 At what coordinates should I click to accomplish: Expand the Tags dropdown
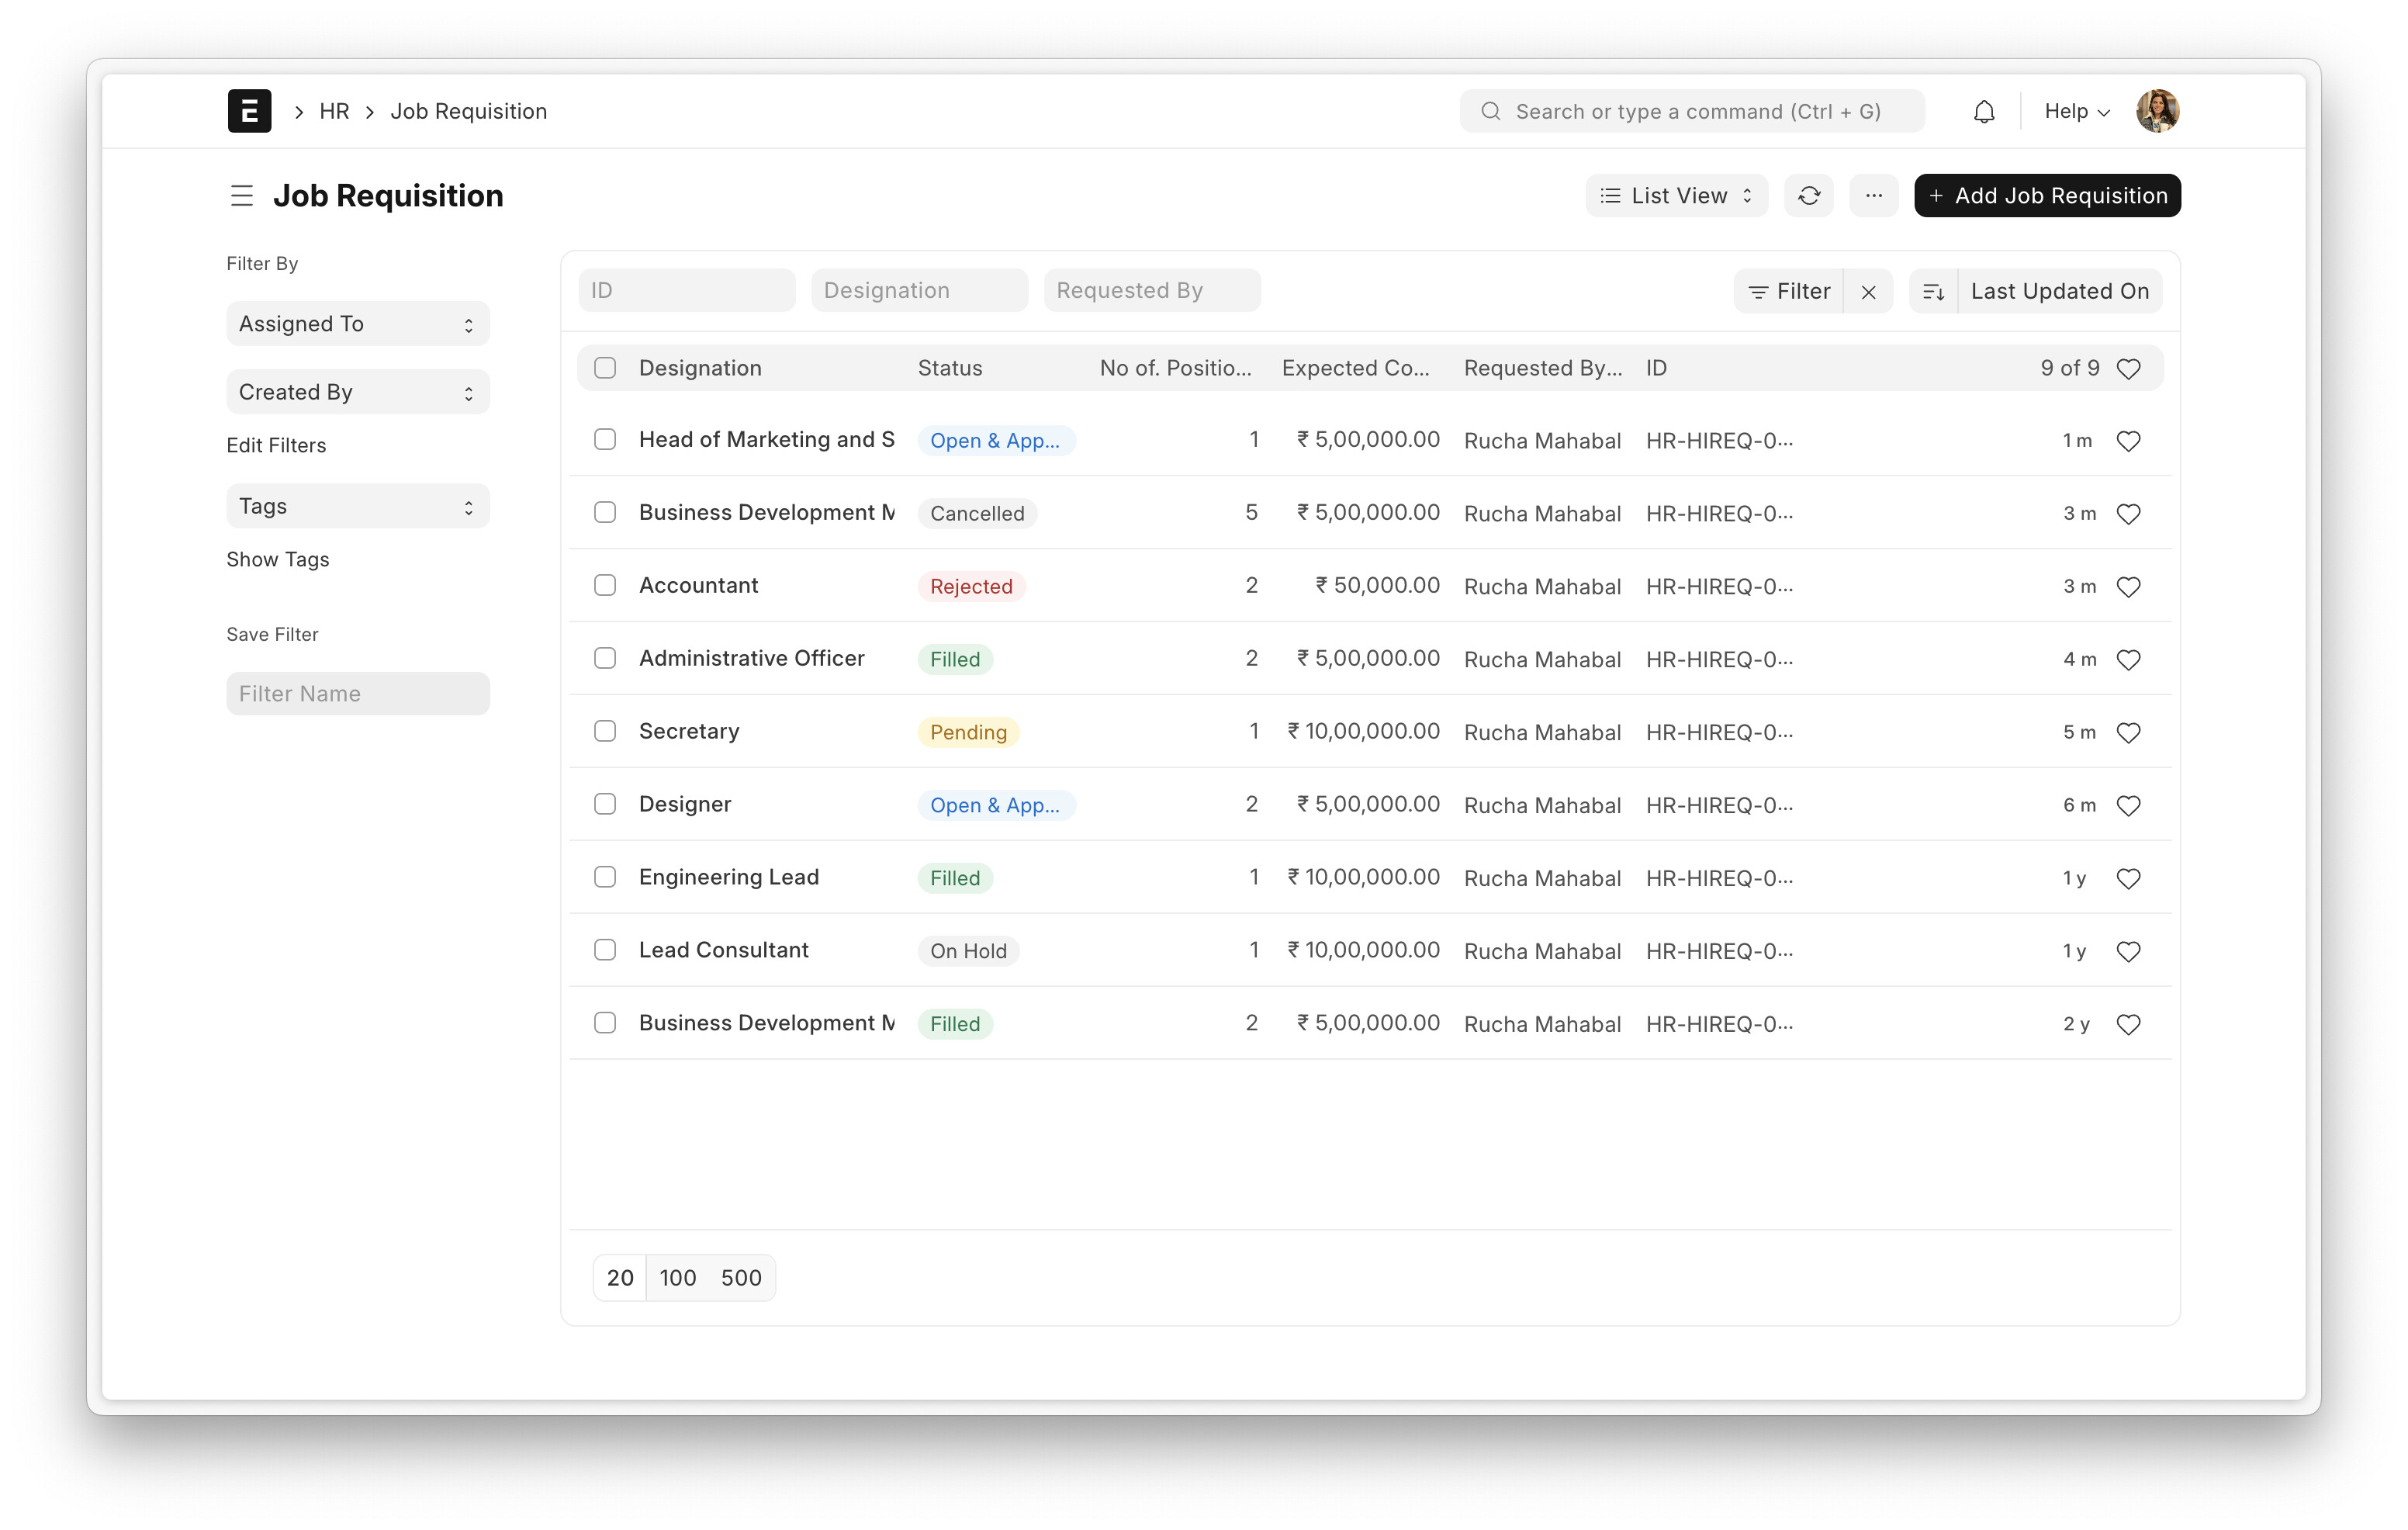tap(358, 507)
